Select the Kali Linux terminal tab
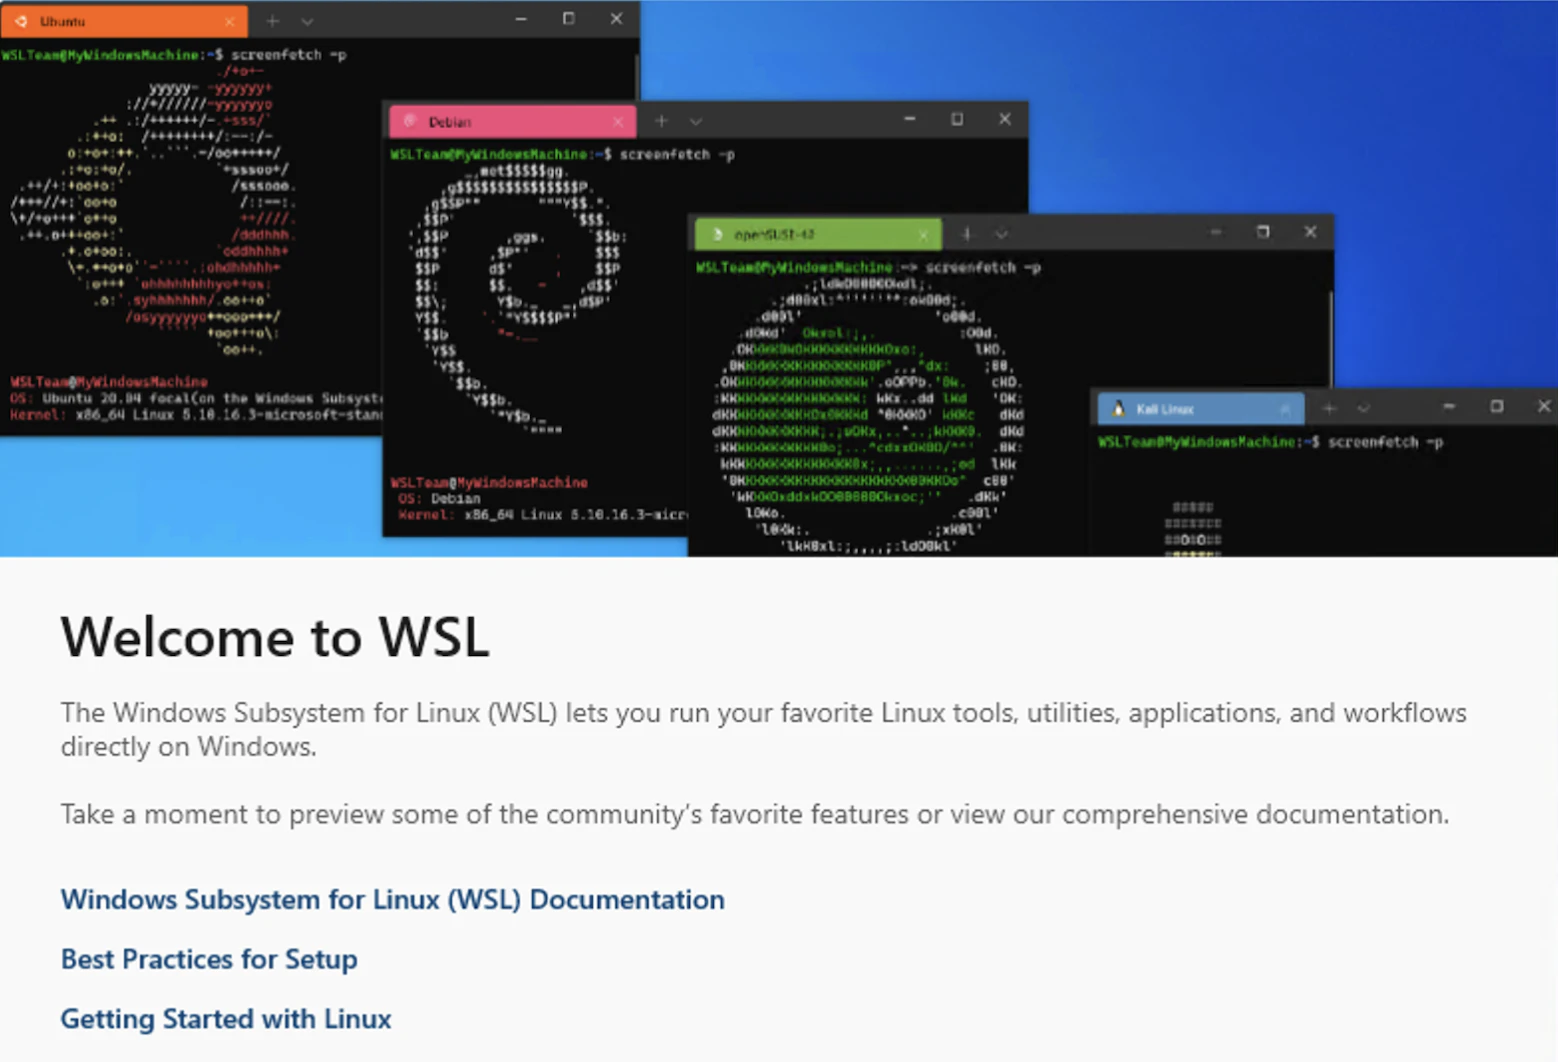 tap(1201, 409)
